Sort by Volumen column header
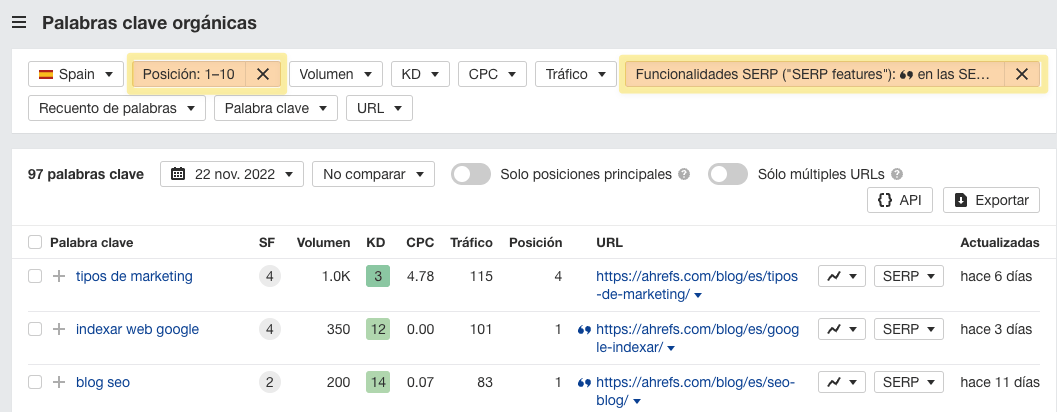 point(324,242)
